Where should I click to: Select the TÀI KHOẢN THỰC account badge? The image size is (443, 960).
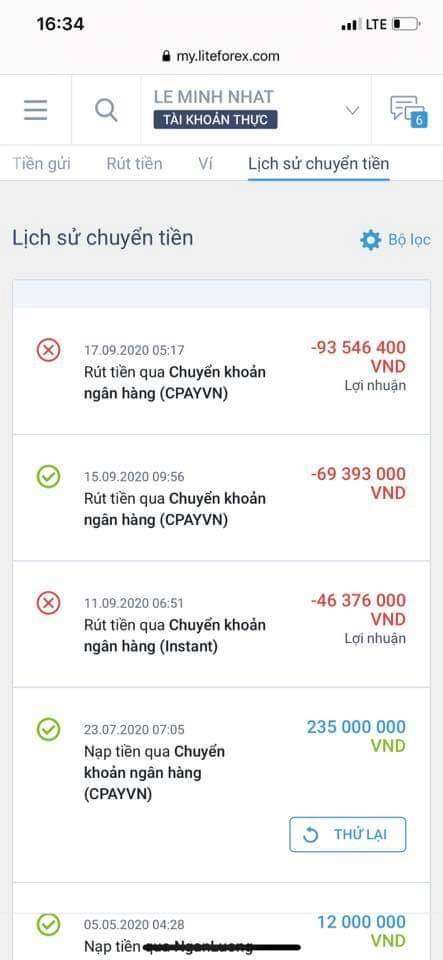[x=215, y=120]
